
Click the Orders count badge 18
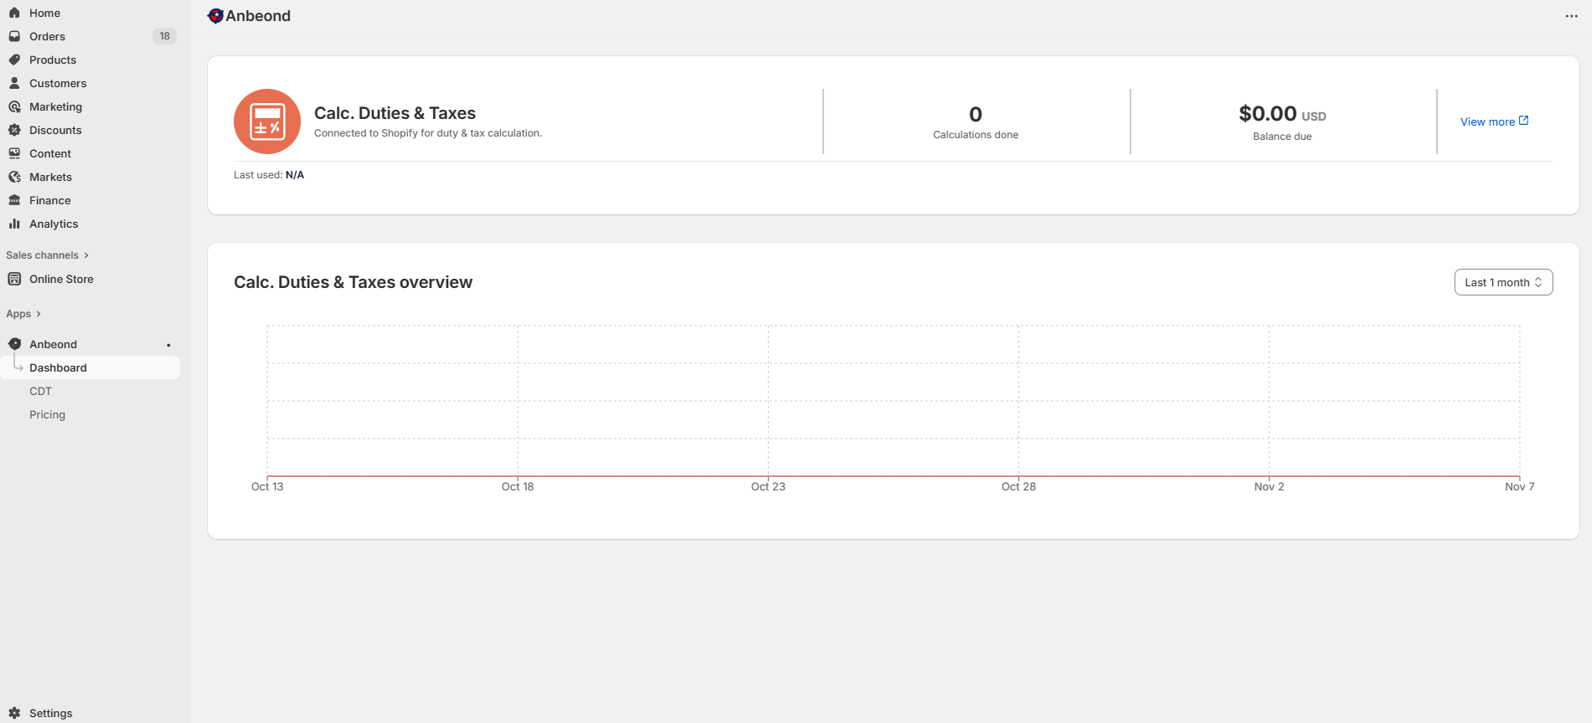(x=164, y=36)
